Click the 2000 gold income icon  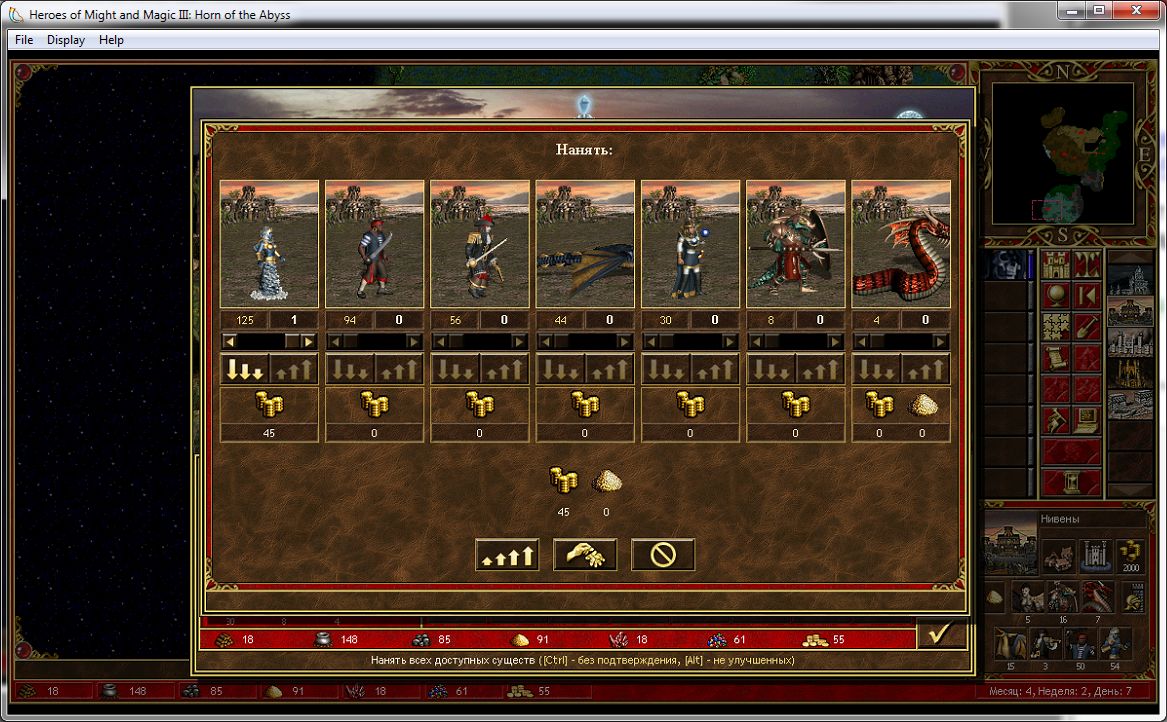pyautogui.click(x=1131, y=556)
